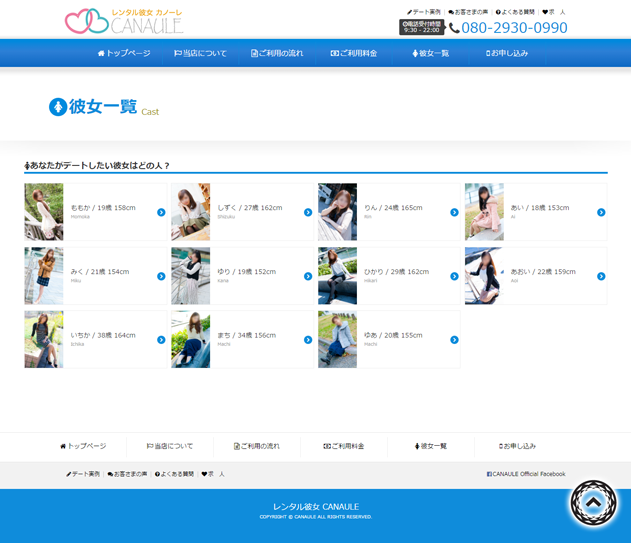
Task: Open ご利用料金 in the blue navigation bar
Action: (x=354, y=53)
